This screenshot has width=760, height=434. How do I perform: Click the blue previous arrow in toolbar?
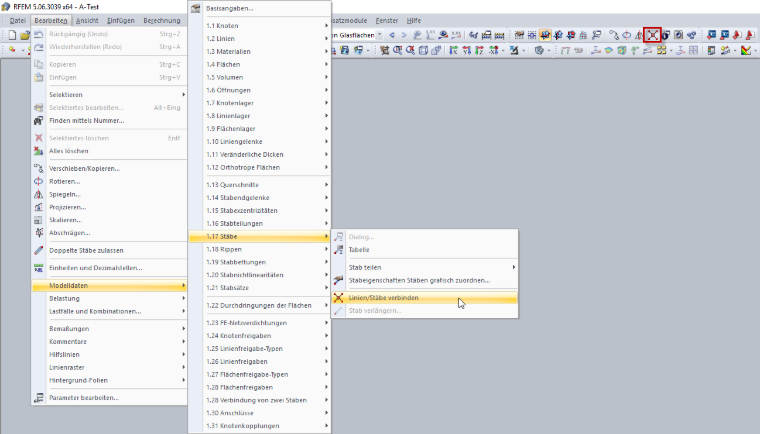pos(392,35)
